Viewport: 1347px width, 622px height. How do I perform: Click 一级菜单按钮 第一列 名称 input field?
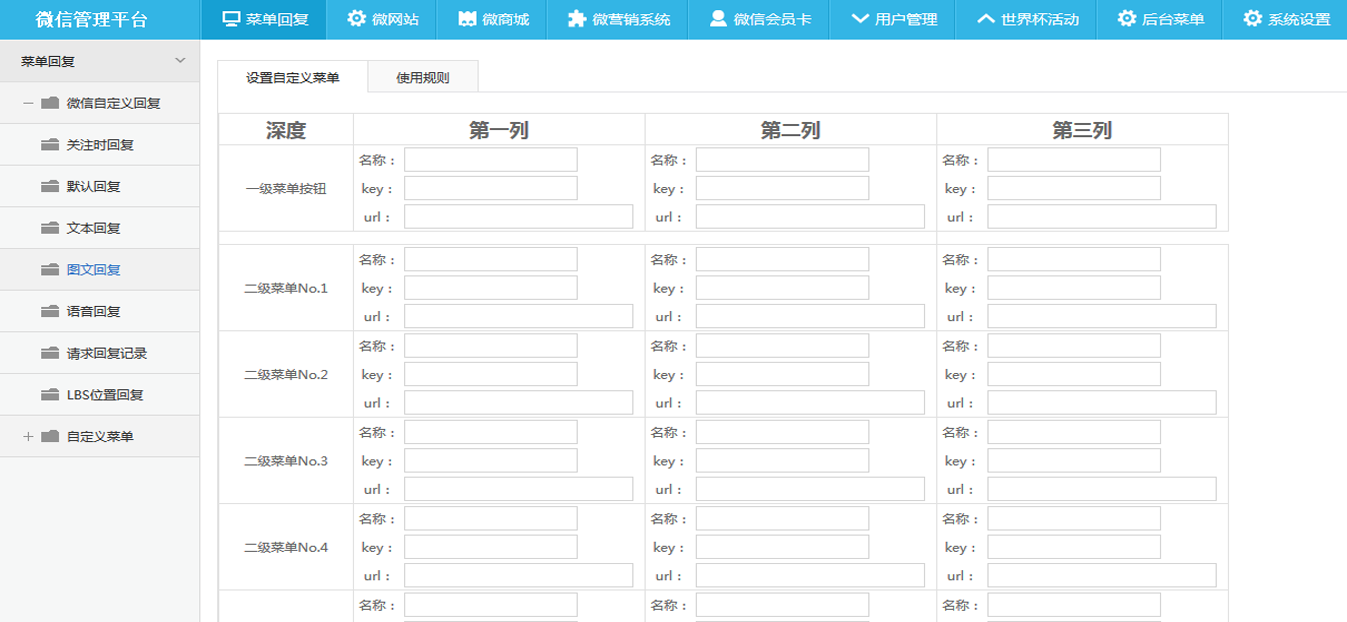[490, 160]
